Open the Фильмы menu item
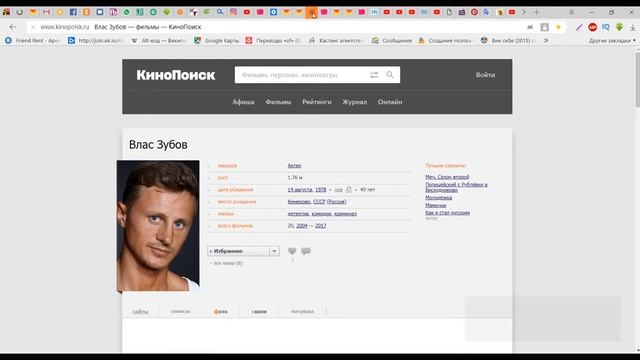 coord(278,102)
